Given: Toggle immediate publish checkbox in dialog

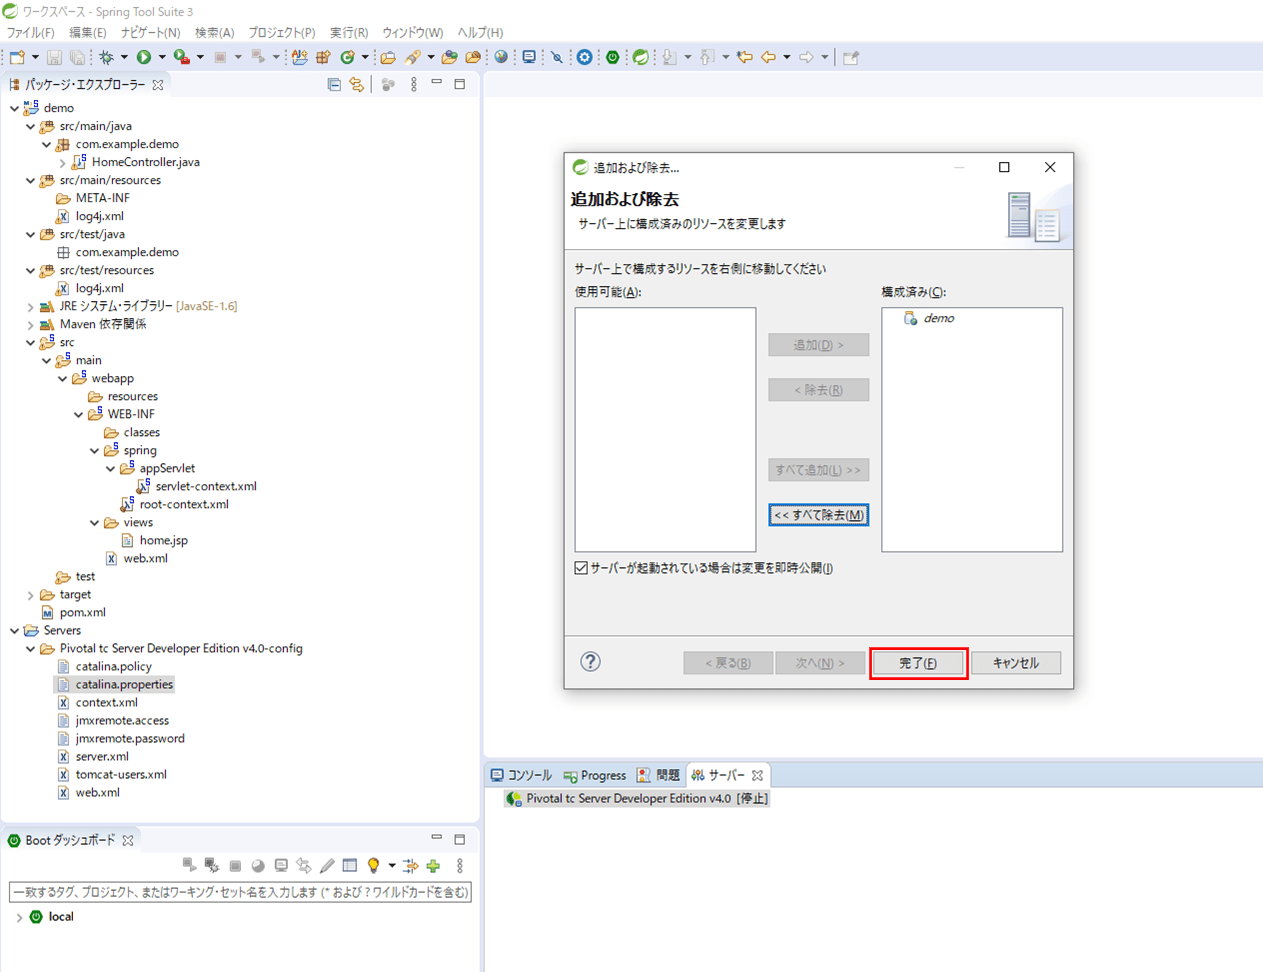Looking at the screenshot, I should (x=581, y=568).
